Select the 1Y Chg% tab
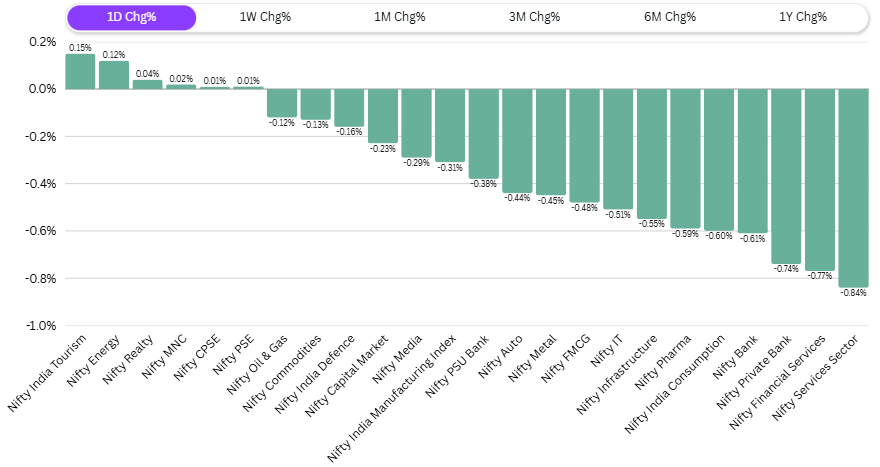Screen dimensions: 880x467 (x=803, y=17)
